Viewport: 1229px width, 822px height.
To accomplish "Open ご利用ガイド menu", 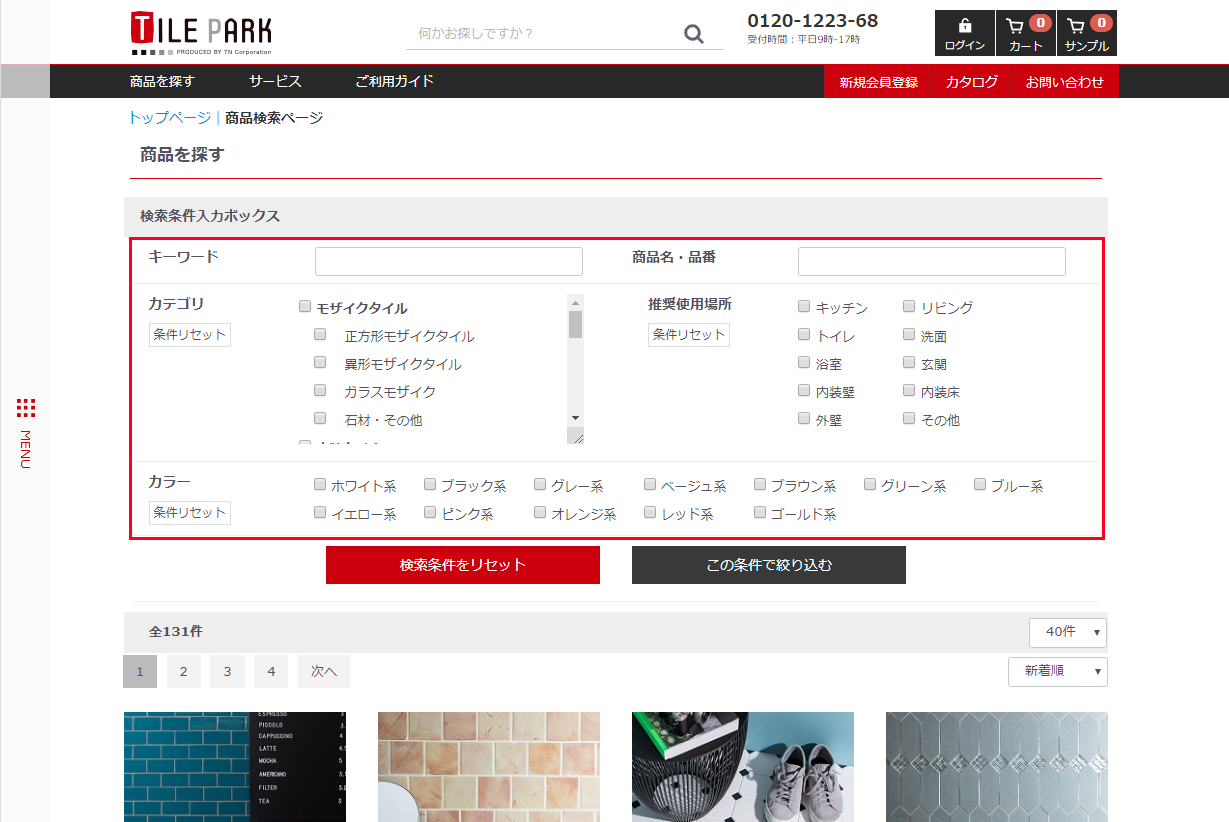I will tap(394, 81).
